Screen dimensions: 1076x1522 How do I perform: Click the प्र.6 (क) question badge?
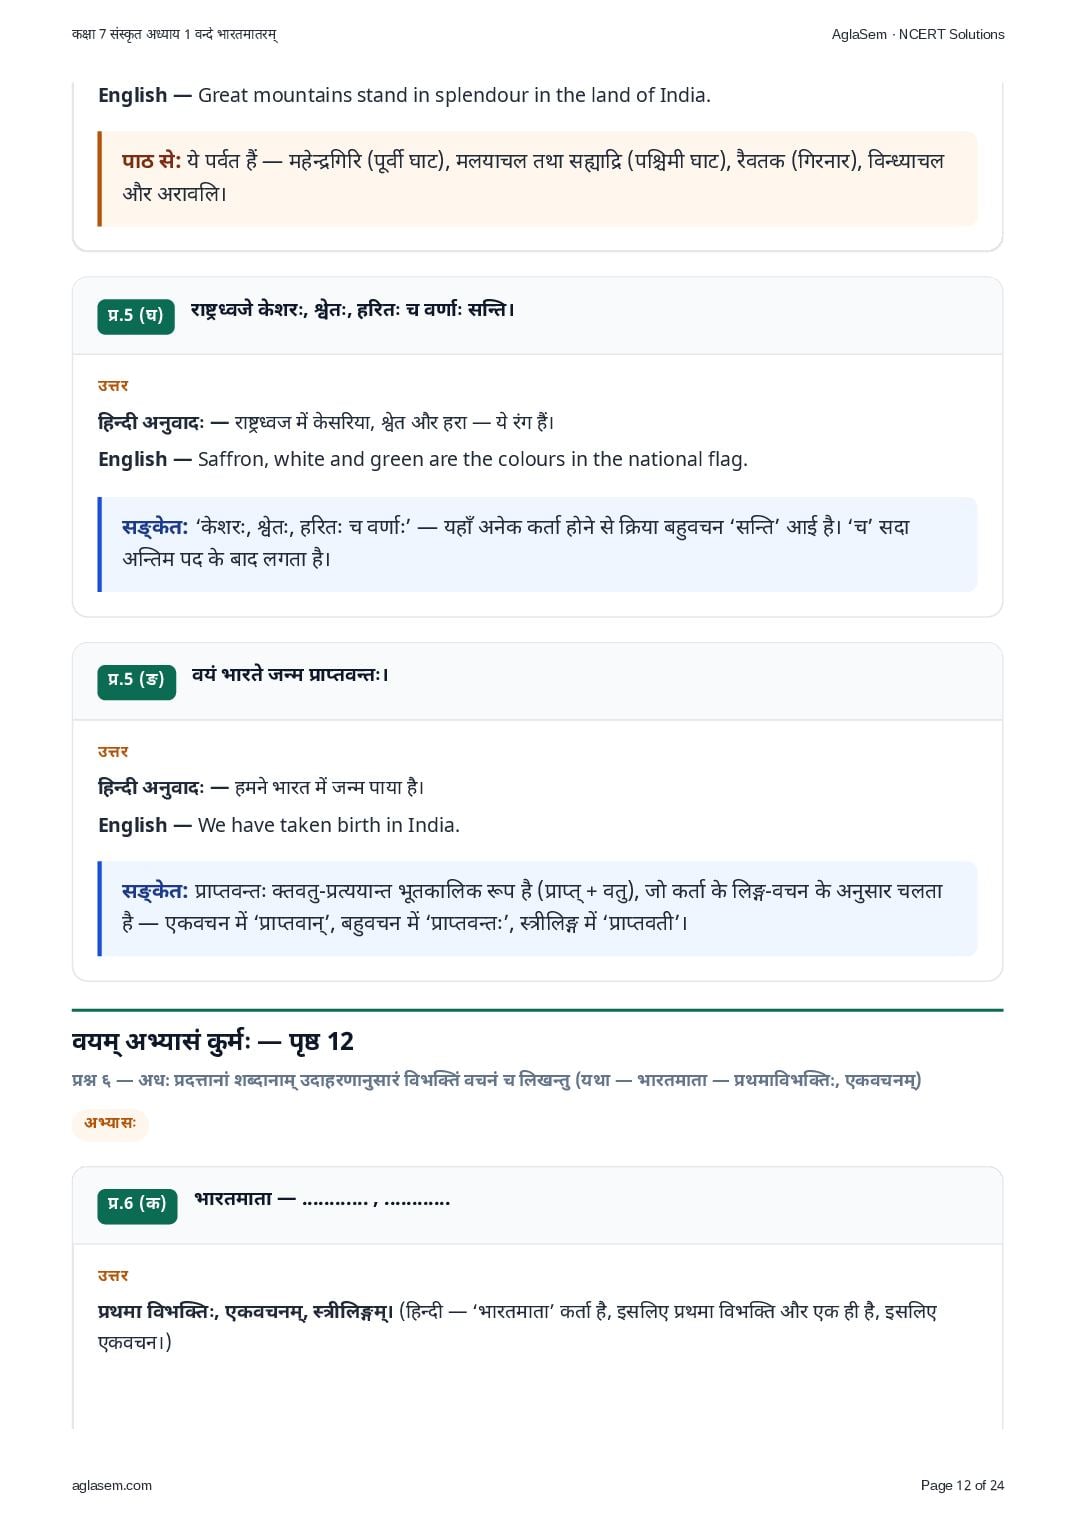pos(137,1205)
